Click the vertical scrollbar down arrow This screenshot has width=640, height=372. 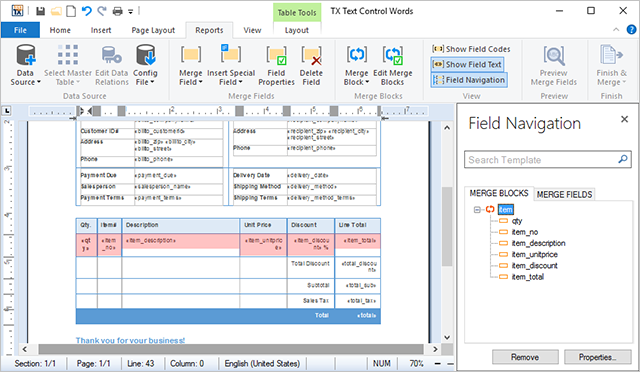point(447,337)
